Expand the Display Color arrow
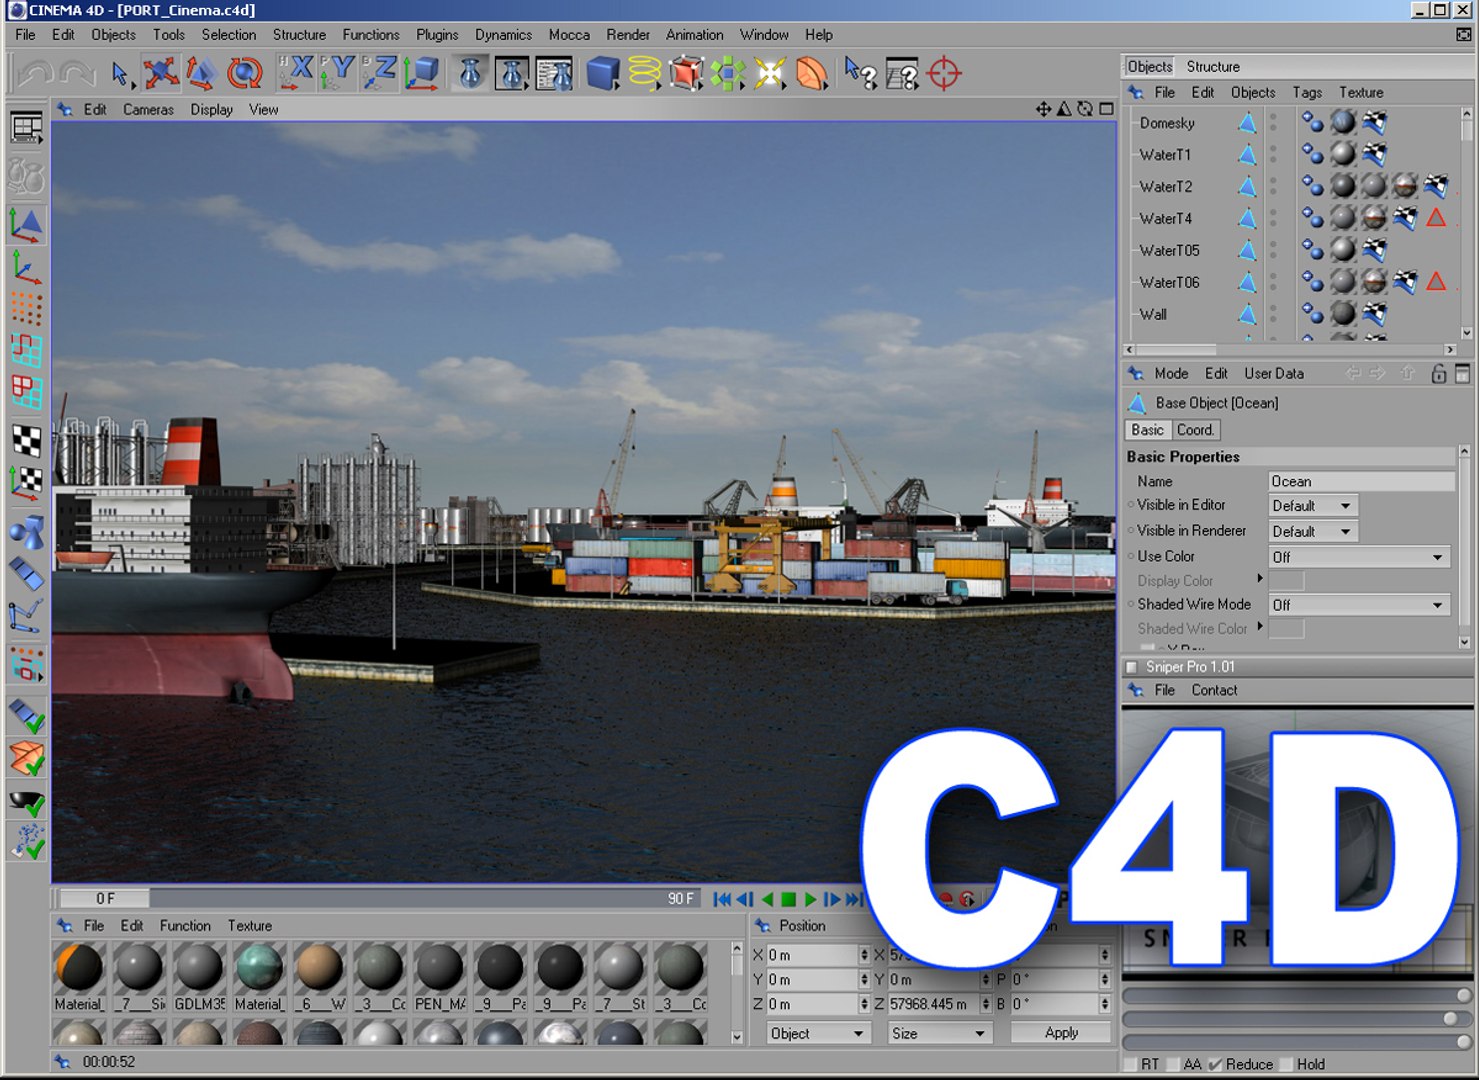 (1260, 578)
